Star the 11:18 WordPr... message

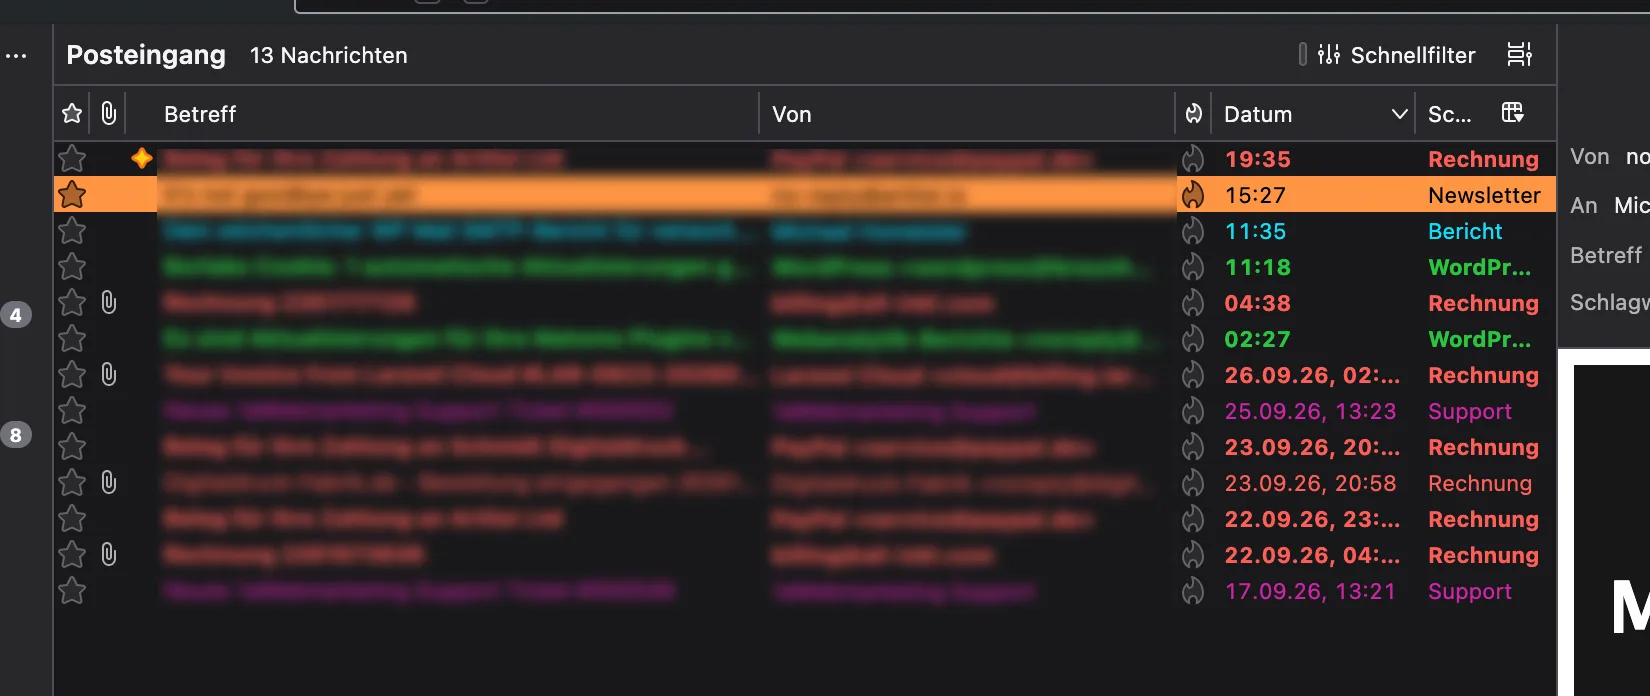coord(72,267)
